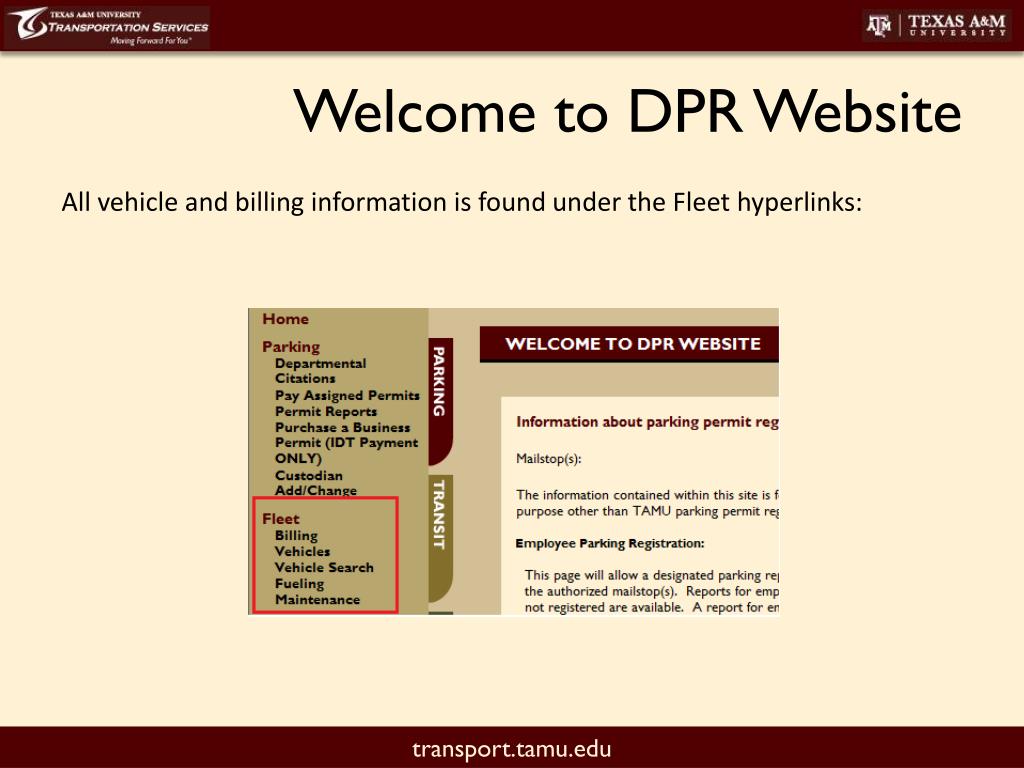This screenshot has height=768, width=1024.
Task: Click the WELCOME TO DPR WEBSITE banner
Action: tap(630, 344)
